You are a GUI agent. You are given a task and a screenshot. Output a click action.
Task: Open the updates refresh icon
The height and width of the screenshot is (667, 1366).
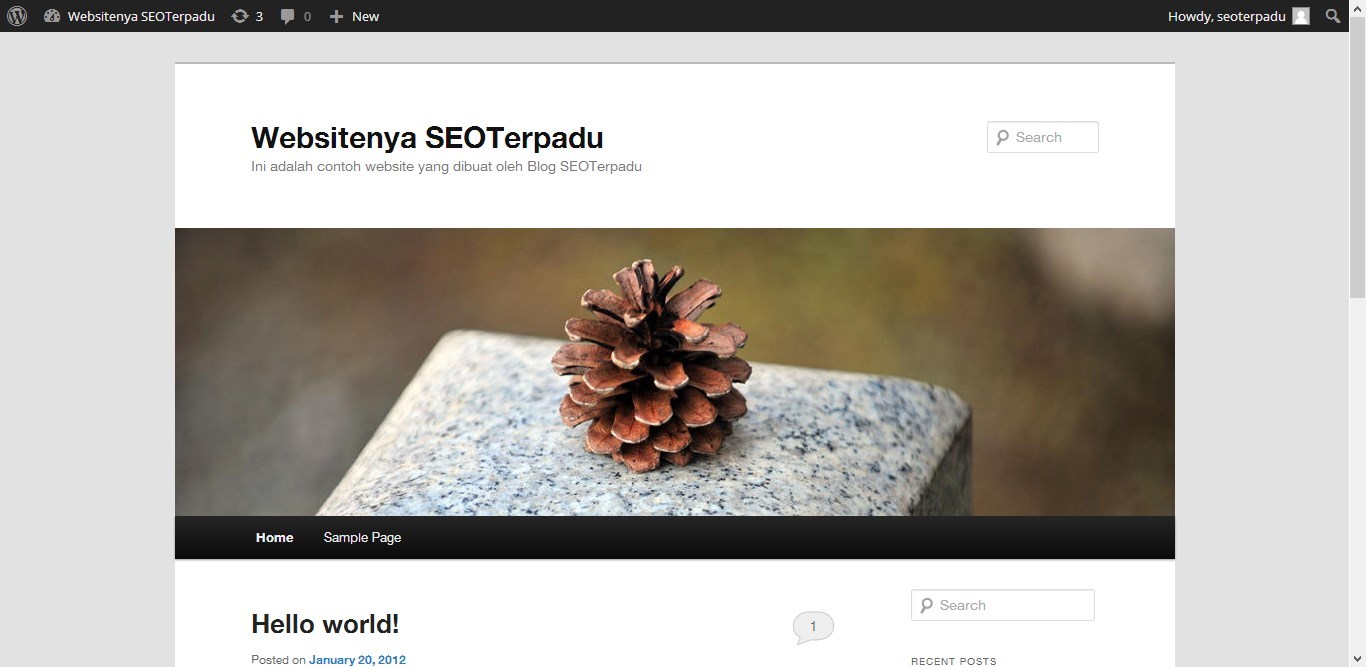pos(240,16)
